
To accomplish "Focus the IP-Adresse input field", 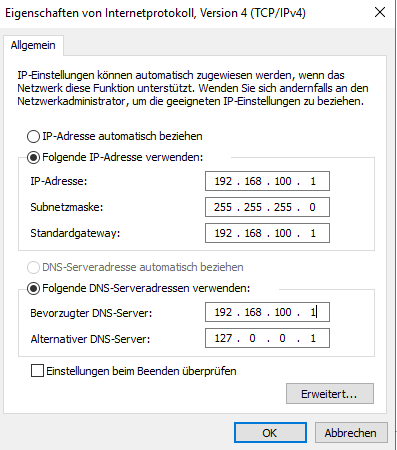I will pos(267,181).
